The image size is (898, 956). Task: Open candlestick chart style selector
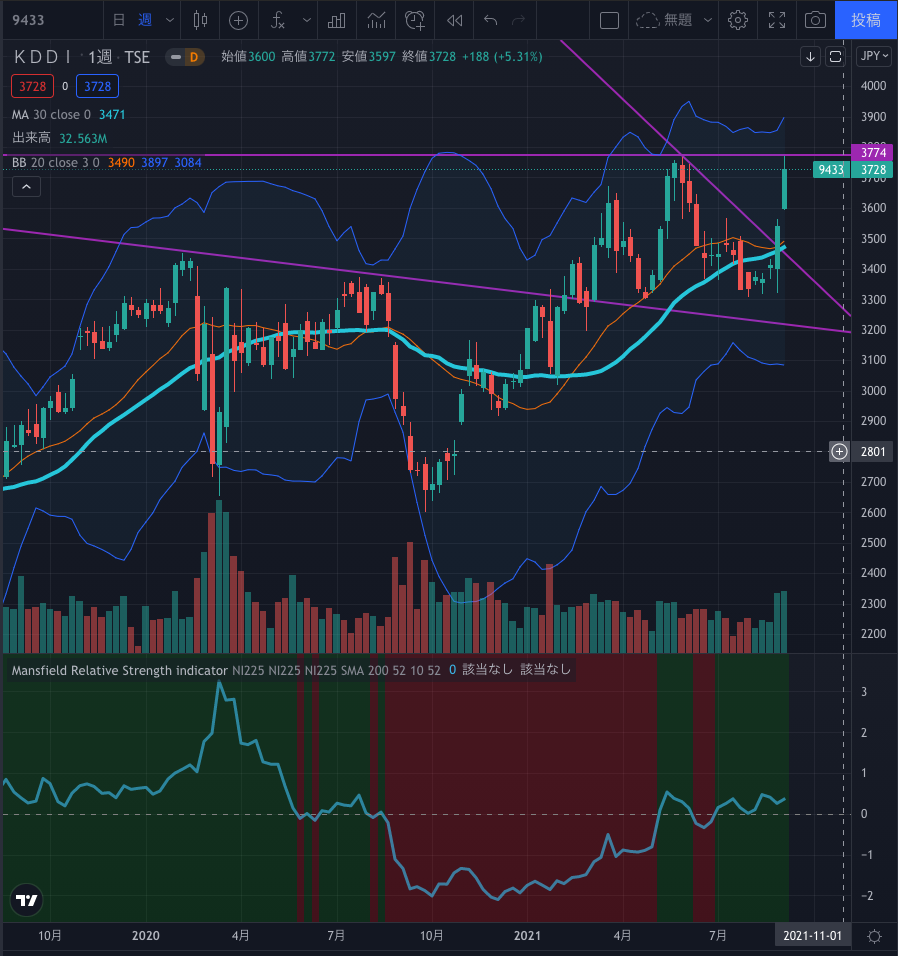[x=200, y=20]
